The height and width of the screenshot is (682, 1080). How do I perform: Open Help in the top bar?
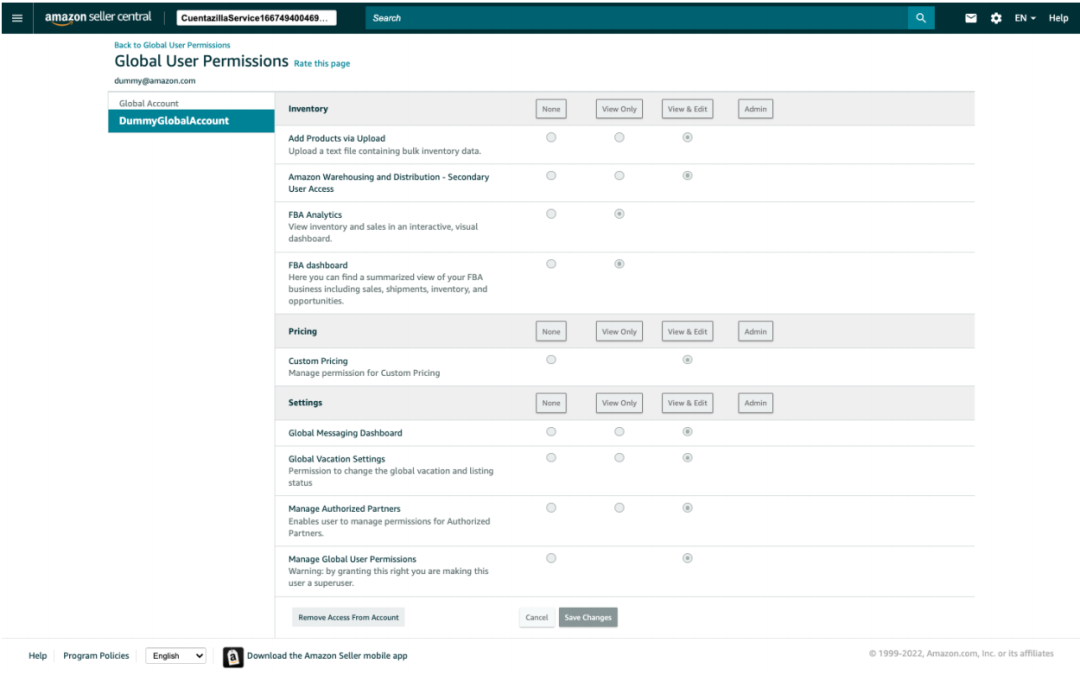(x=1058, y=18)
